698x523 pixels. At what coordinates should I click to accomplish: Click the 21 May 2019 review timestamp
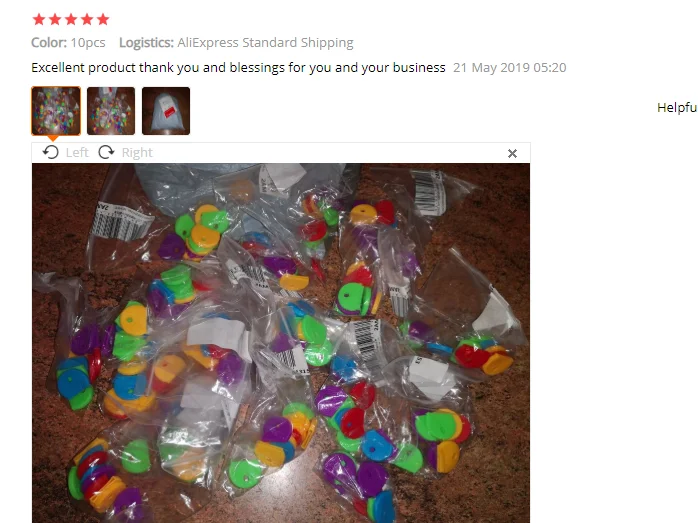[x=510, y=68]
